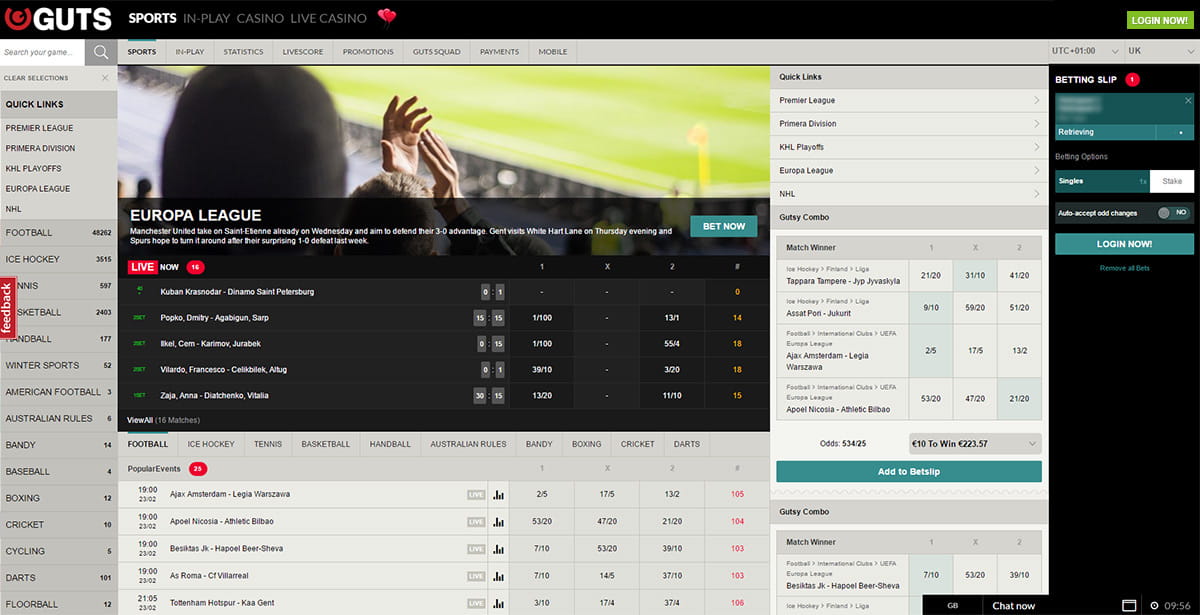Open statistics chart icon for As Roma match
1200x615 pixels.
click(x=499, y=575)
